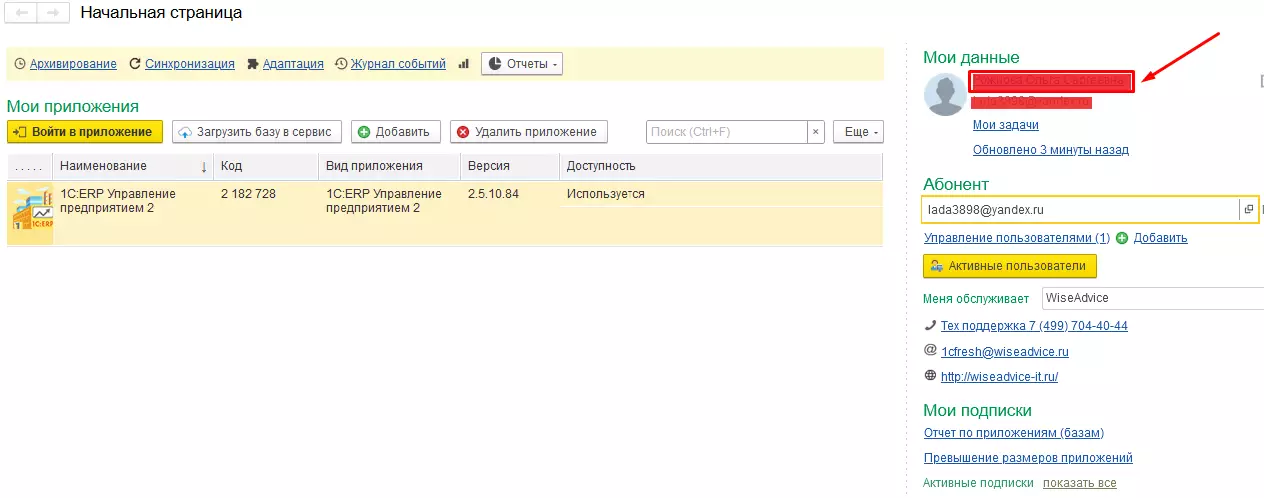The image size is (1264, 498).
Task: Open the Адаптация link
Action: (293, 64)
